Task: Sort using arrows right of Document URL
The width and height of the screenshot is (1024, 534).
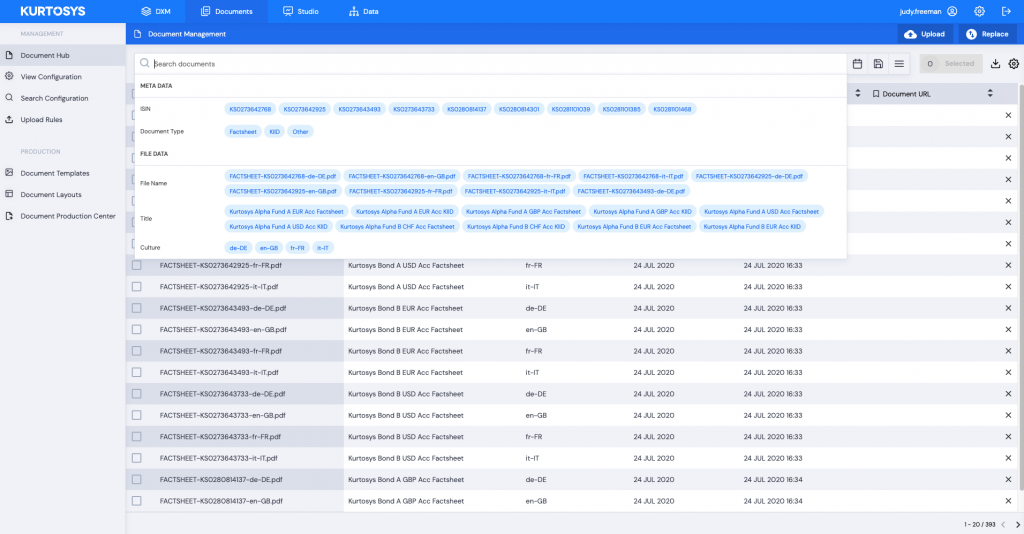Action: pos(990,93)
